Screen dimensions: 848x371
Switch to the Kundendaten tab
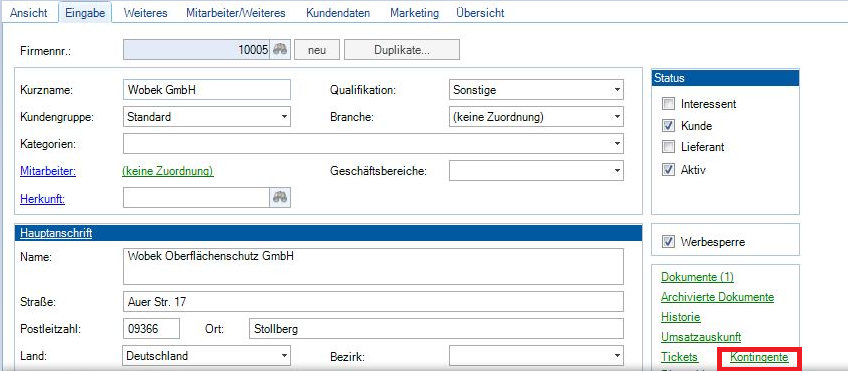[338, 13]
